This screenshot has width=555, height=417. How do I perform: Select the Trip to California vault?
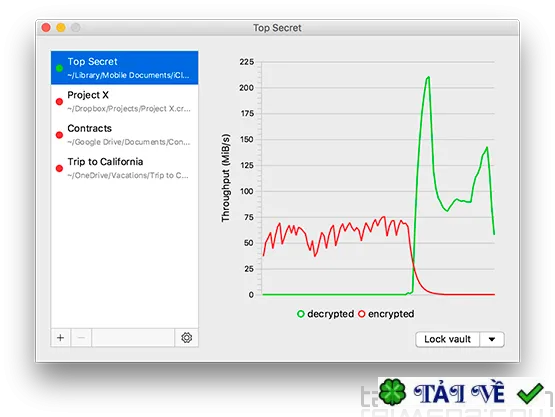(x=125, y=168)
